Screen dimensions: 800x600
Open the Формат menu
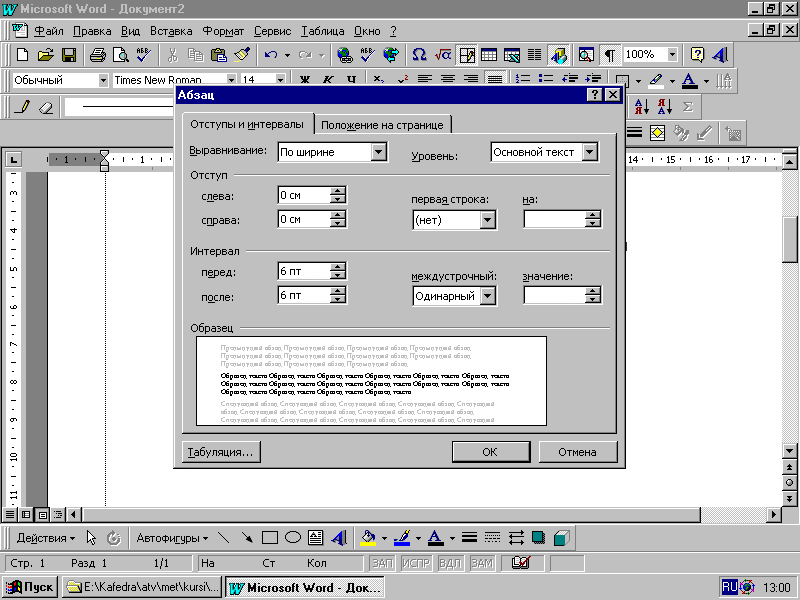[x=223, y=31]
